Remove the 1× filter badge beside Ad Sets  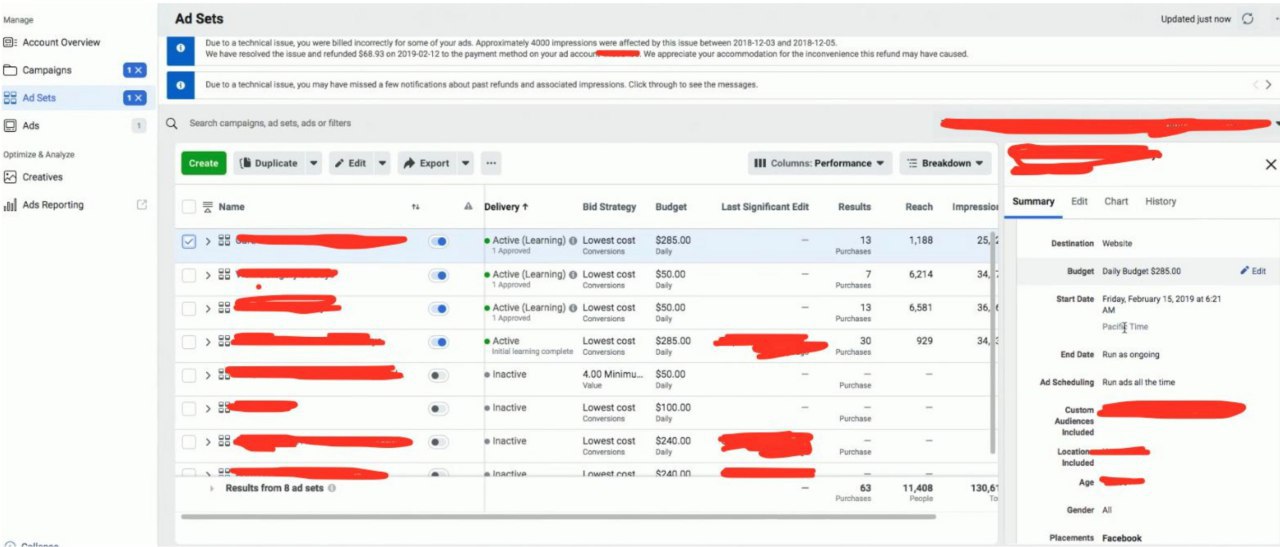tap(135, 98)
